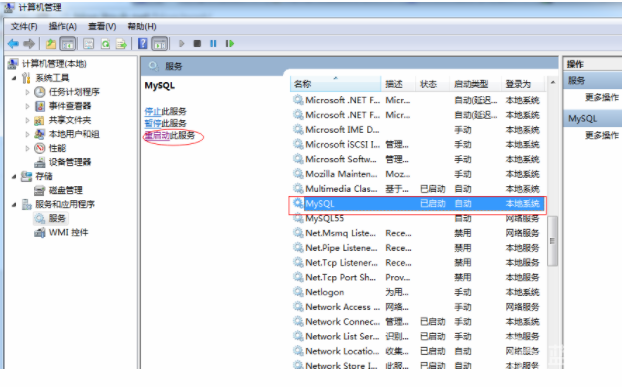The width and height of the screenshot is (622, 387).
Task: Click the 重启动 this service link
Action: tap(157, 136)
